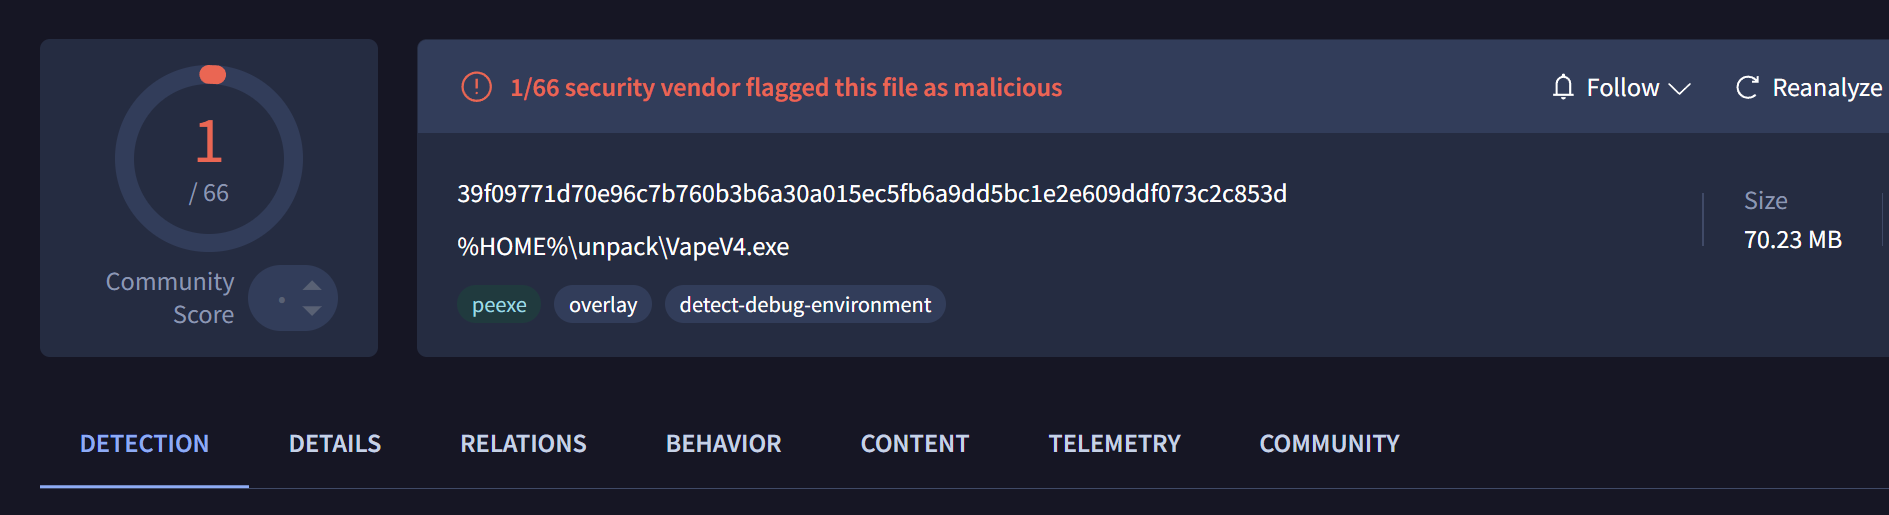Go to the RELATIONS tab
The height and width of the screenshot is (515, 1889).
click(x=523, y=444)
